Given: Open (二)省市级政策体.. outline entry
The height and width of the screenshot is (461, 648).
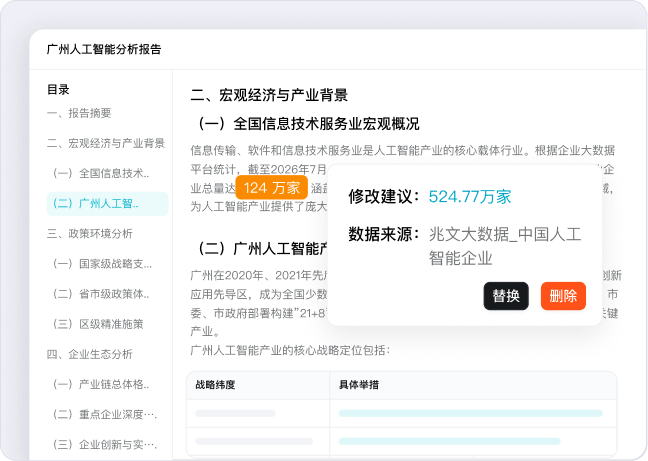Looking at the screenshot, I should pyautogui.click(x=101, y=294).
